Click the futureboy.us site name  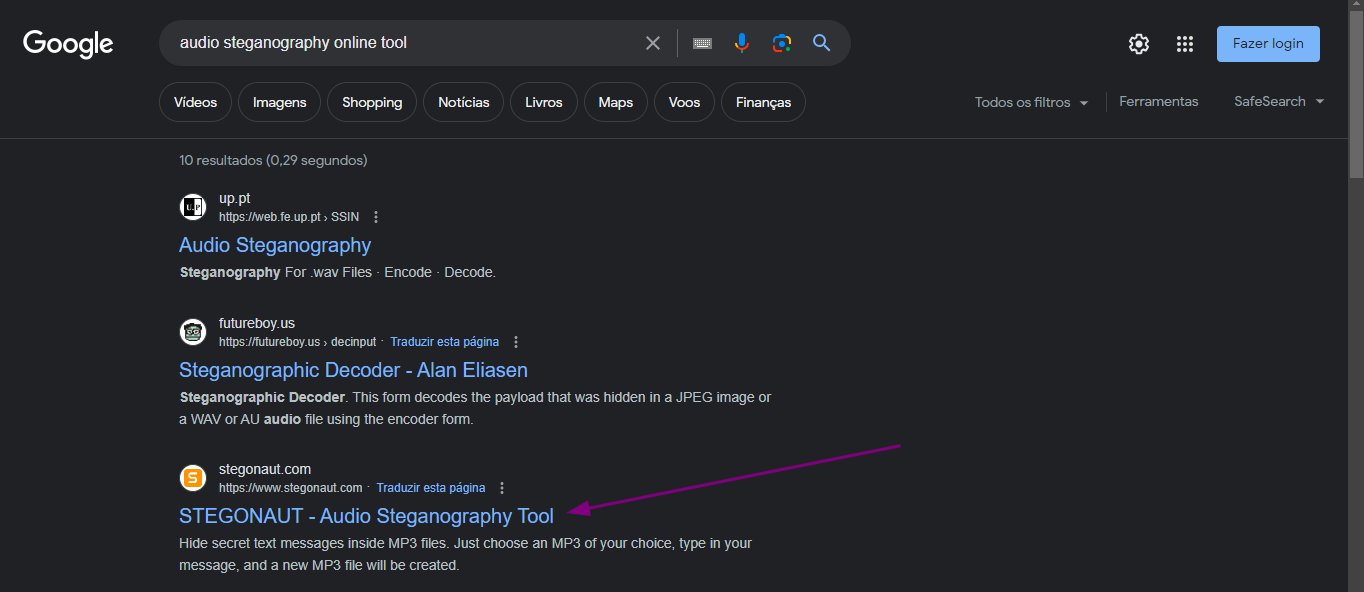[257, 323]
